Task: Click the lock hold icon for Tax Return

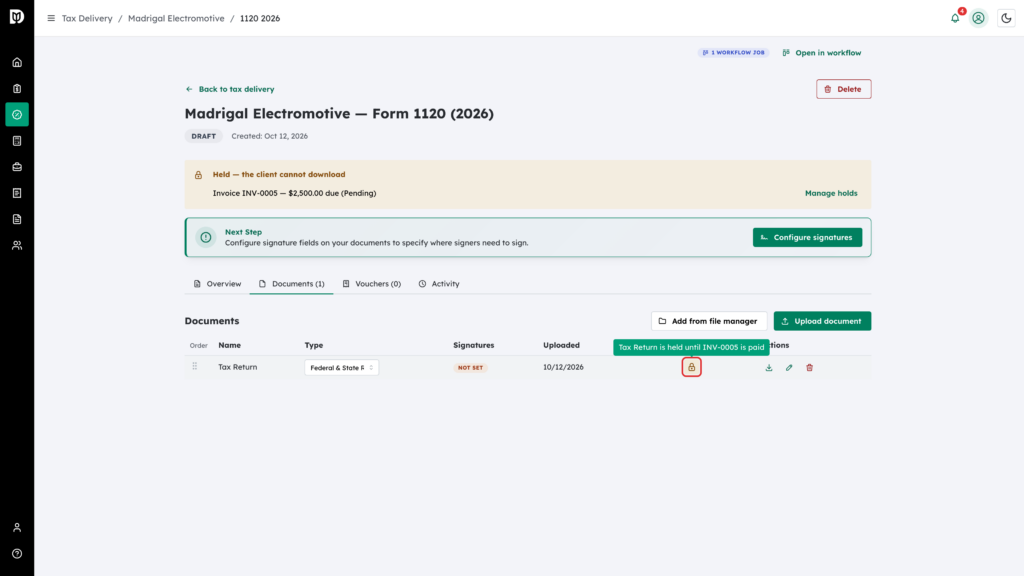Action: [692, 367]
